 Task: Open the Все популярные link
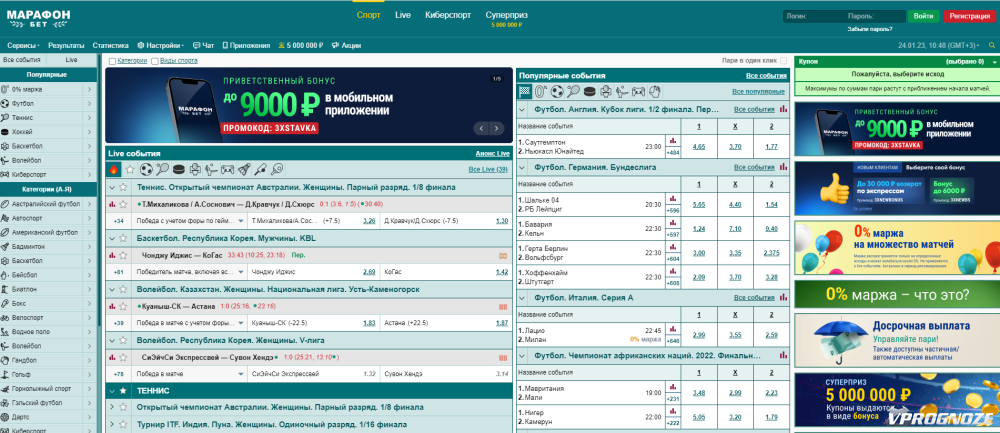coord(759,92)
